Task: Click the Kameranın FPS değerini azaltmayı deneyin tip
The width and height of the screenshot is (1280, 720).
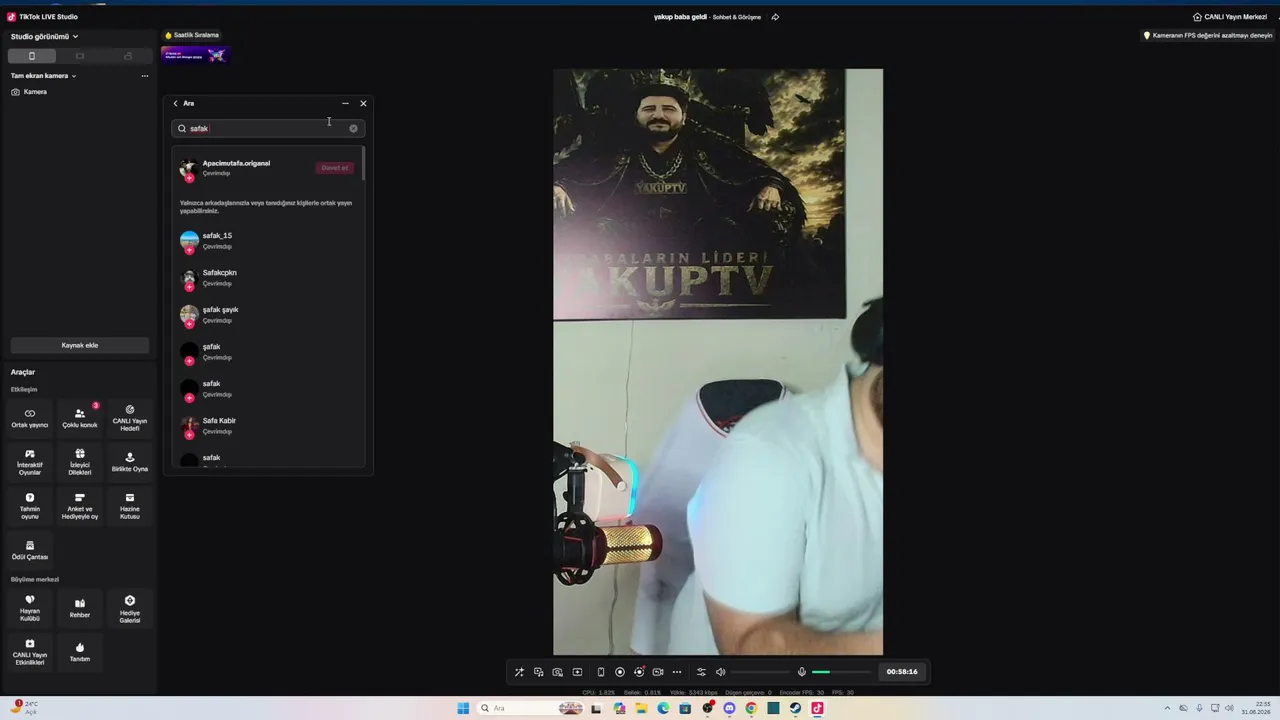Action: (x=1208, y=35)
